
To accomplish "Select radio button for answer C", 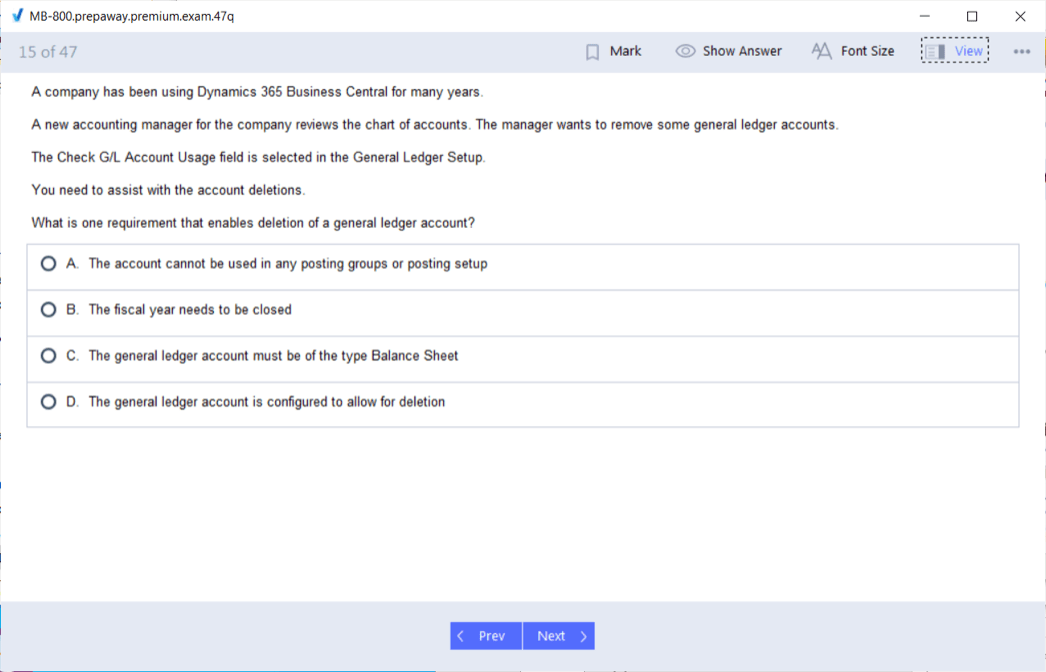I will tap(48, 356).
